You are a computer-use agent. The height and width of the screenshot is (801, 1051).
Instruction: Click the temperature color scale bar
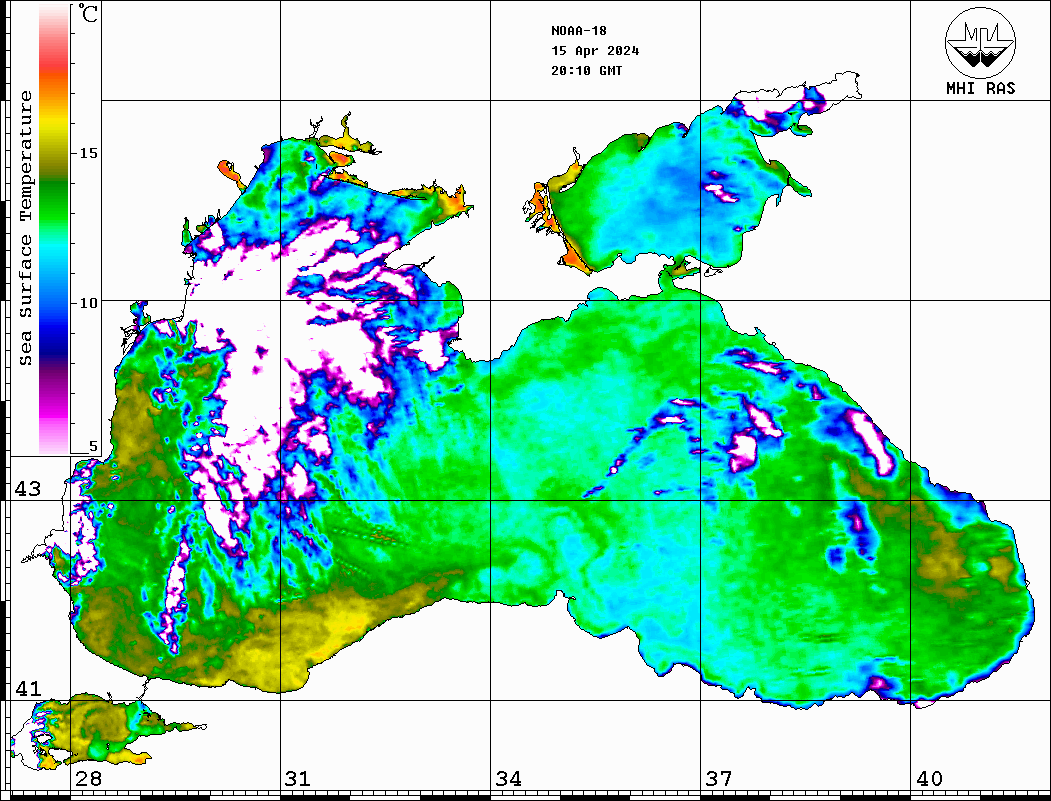(x=54, y=229)
